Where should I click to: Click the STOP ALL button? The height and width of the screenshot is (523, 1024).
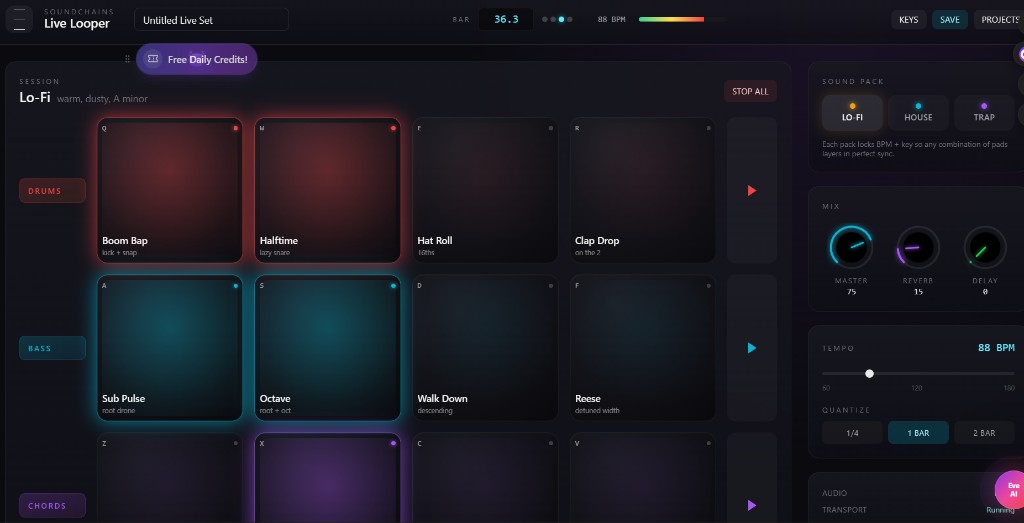(x=750, y=91)
